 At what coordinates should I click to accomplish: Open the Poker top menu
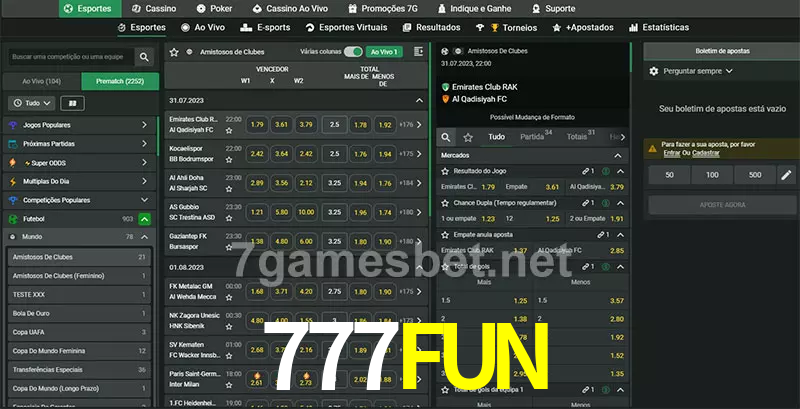coord(215,9)
